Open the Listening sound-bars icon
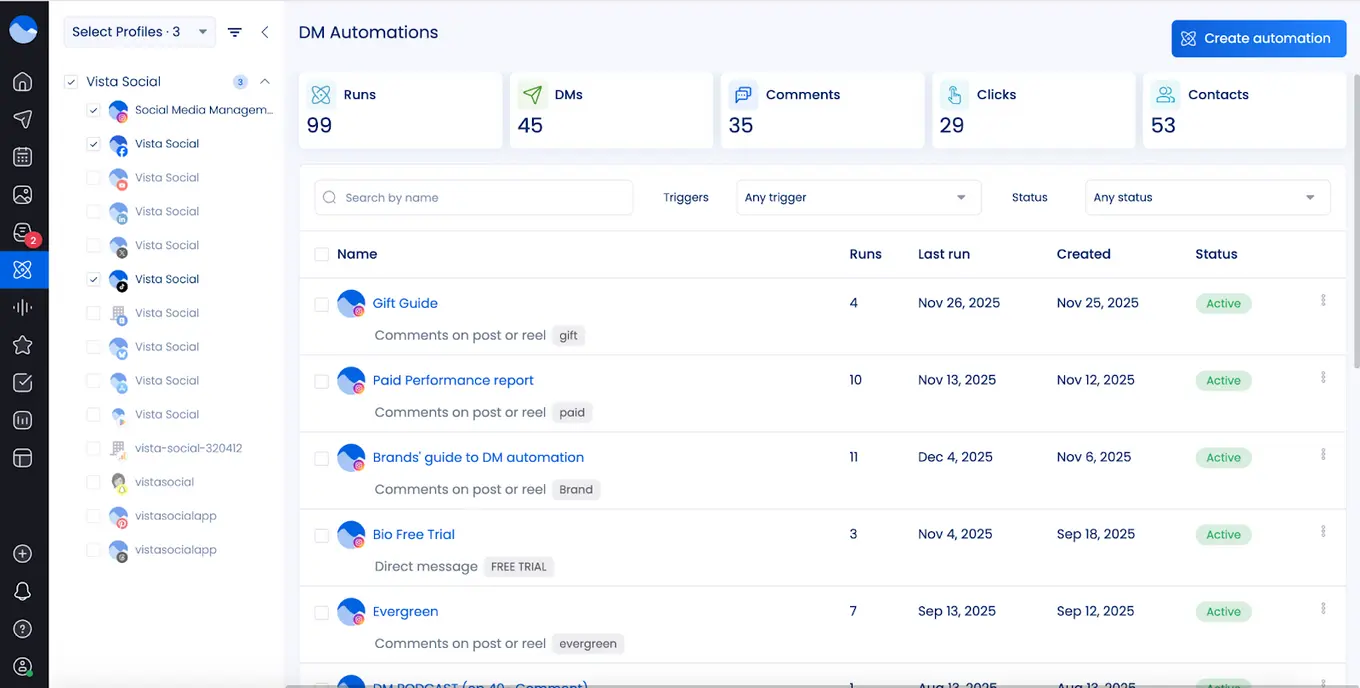 tap(23, 307)
